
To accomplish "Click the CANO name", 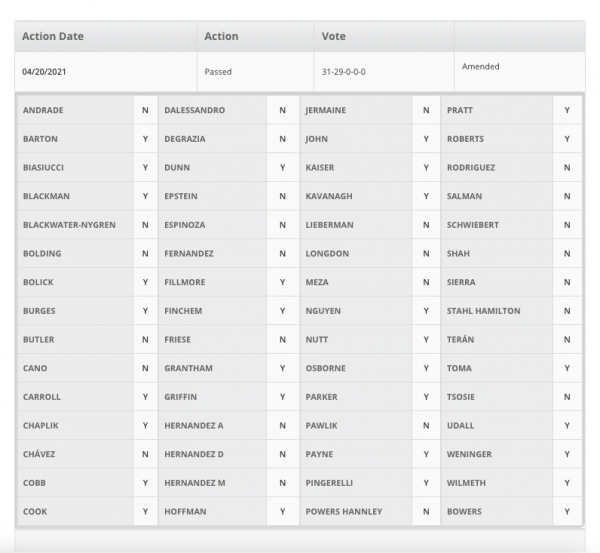I will point(35,369).
